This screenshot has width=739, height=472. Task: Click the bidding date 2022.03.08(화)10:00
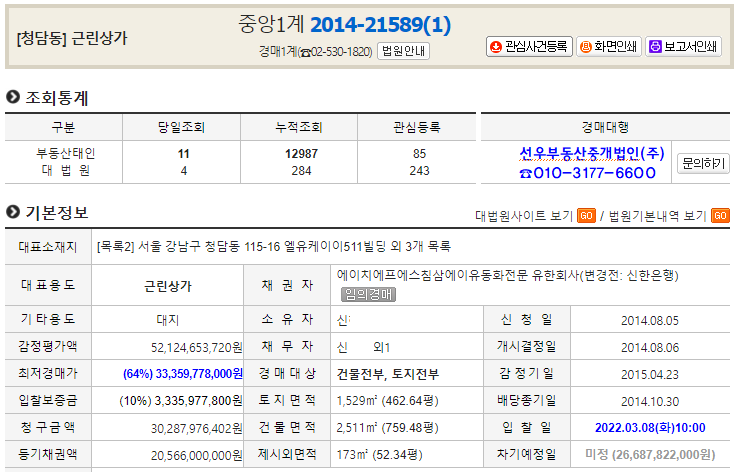(650, 428)
